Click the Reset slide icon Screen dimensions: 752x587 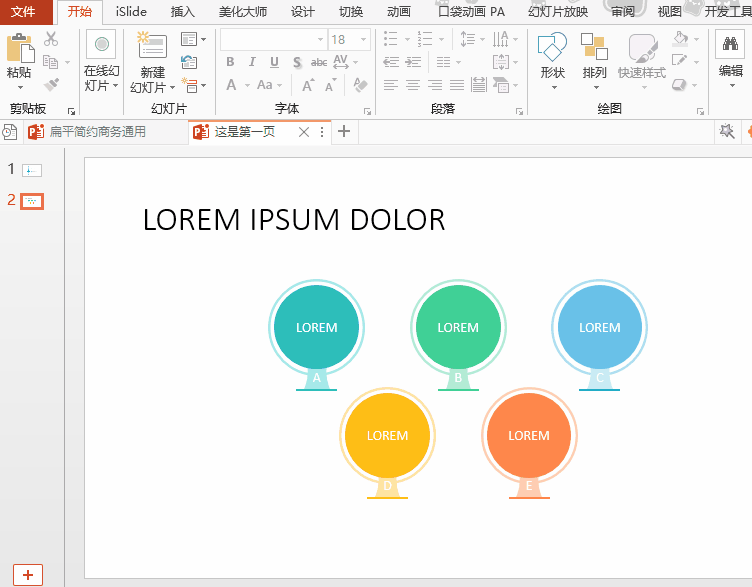189,62
